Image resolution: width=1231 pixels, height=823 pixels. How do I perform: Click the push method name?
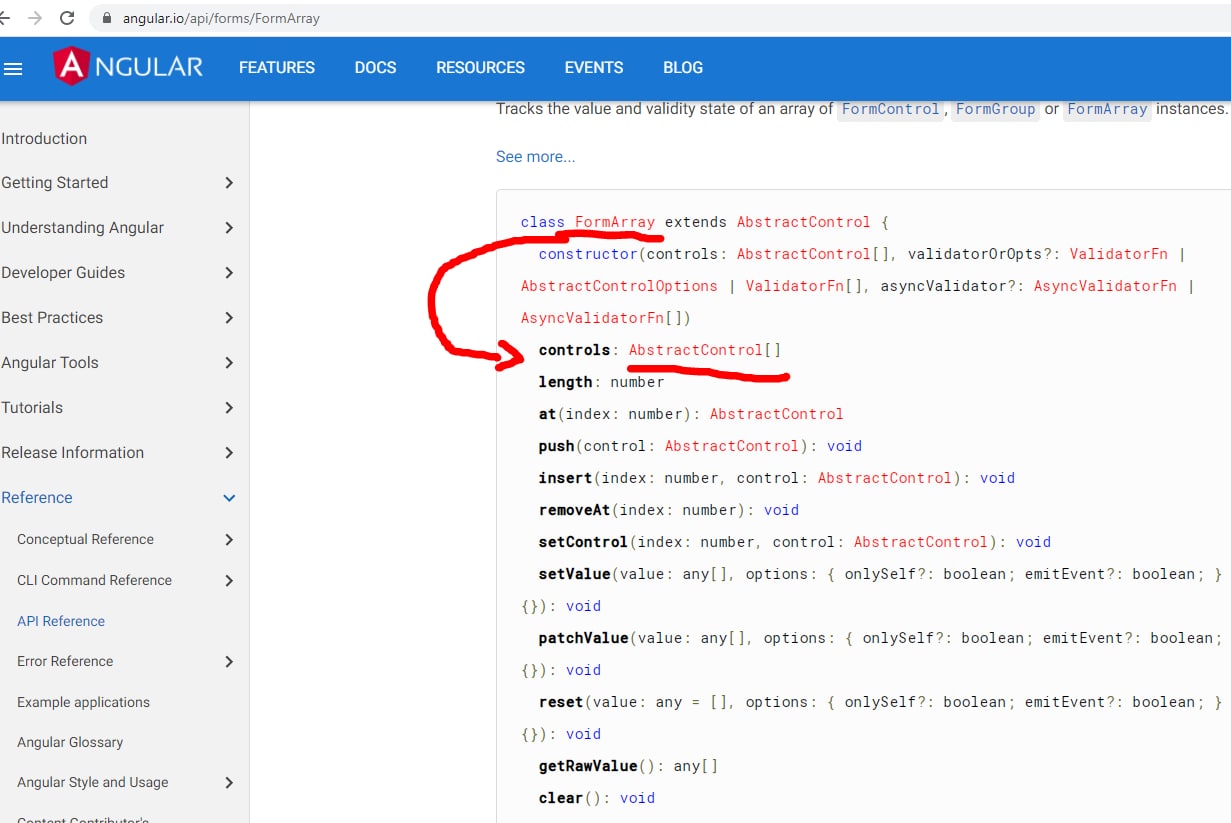coord(556,446)
